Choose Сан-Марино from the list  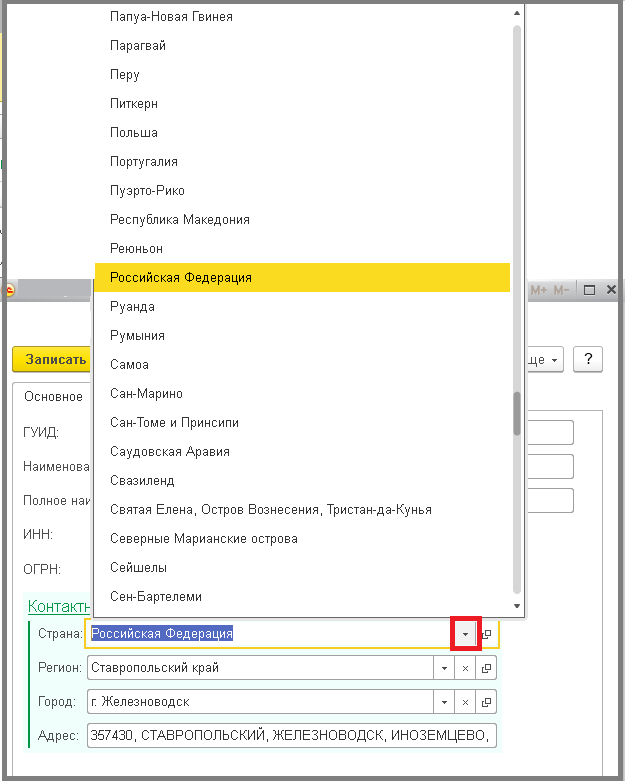302,393
